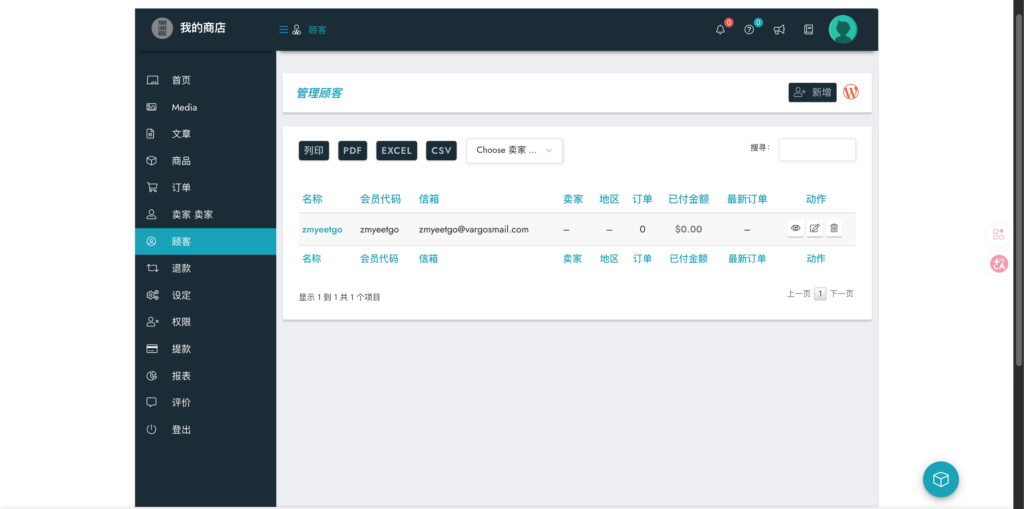Screen dimensions: 1024x509
Task: Toggle the sidebar hamburger menu icon
Action: point(283,29)
